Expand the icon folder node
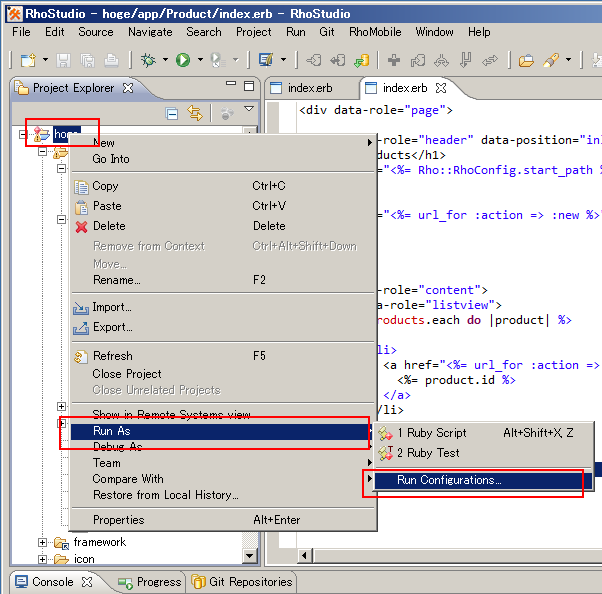This screenshot has width=602, height=594. point(42,559)
